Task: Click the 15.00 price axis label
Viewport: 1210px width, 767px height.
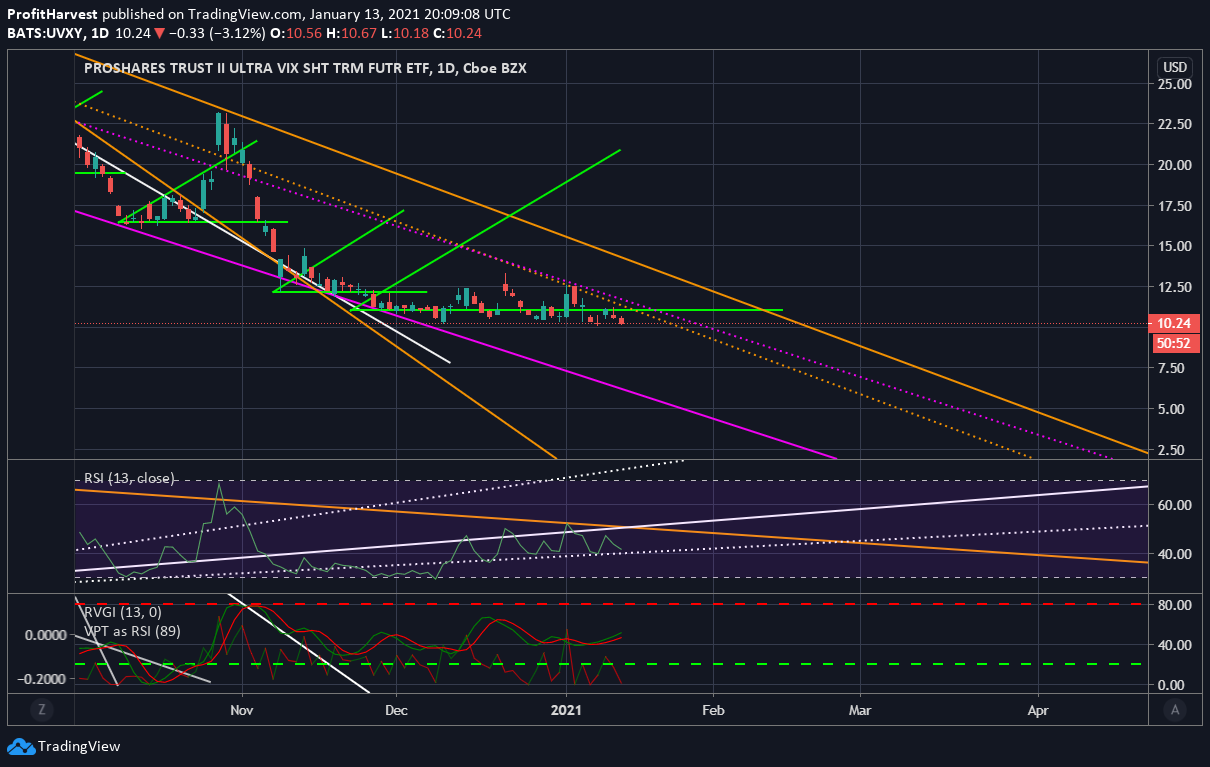Action: coord(1175,246)
